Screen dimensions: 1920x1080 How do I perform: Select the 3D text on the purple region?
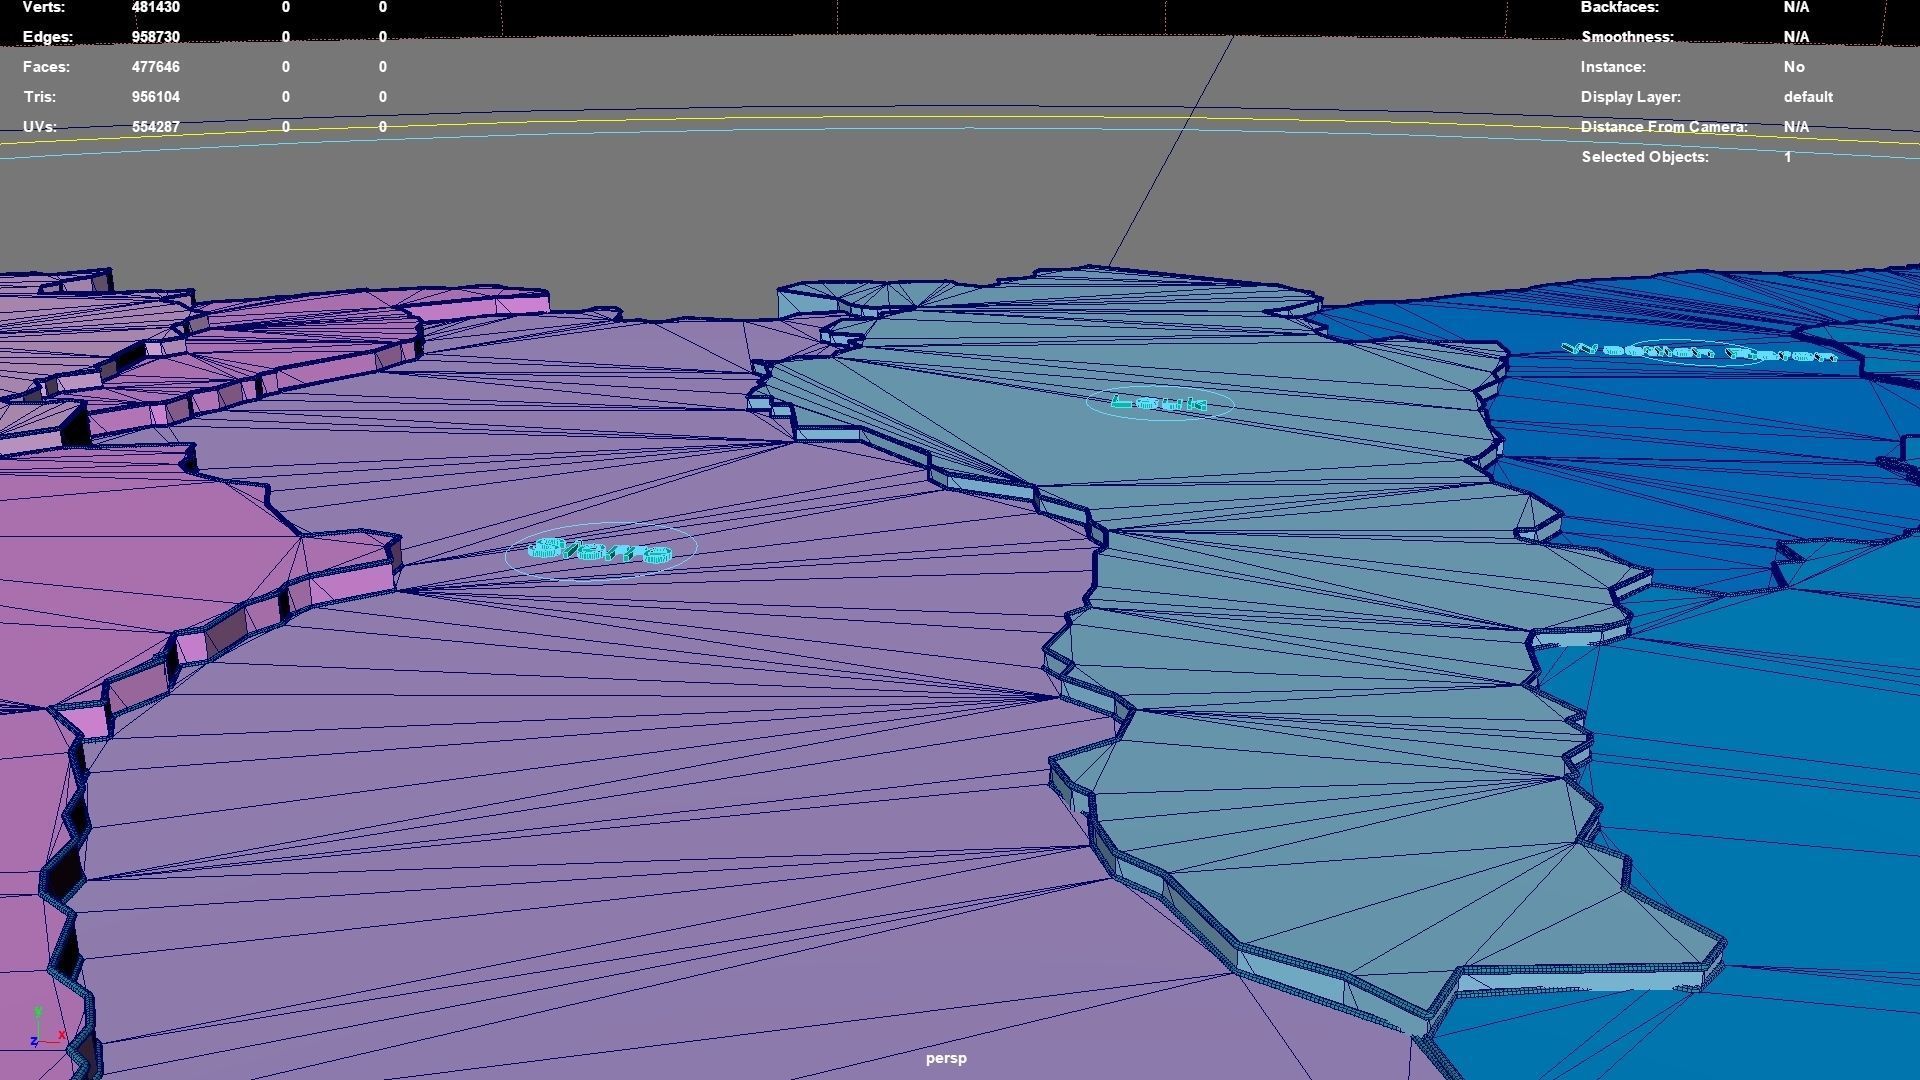point(600,551)
